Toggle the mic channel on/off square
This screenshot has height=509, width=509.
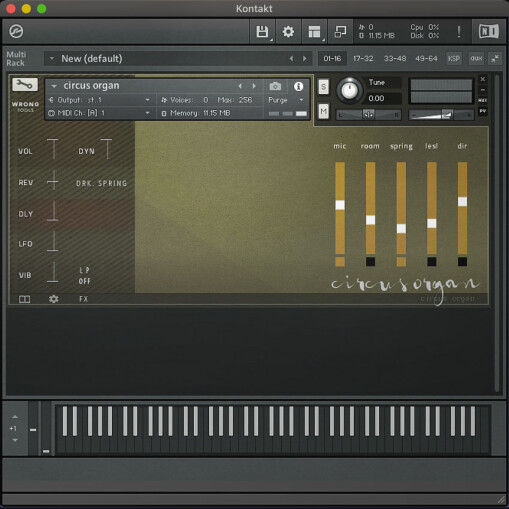tap(340, 262)
